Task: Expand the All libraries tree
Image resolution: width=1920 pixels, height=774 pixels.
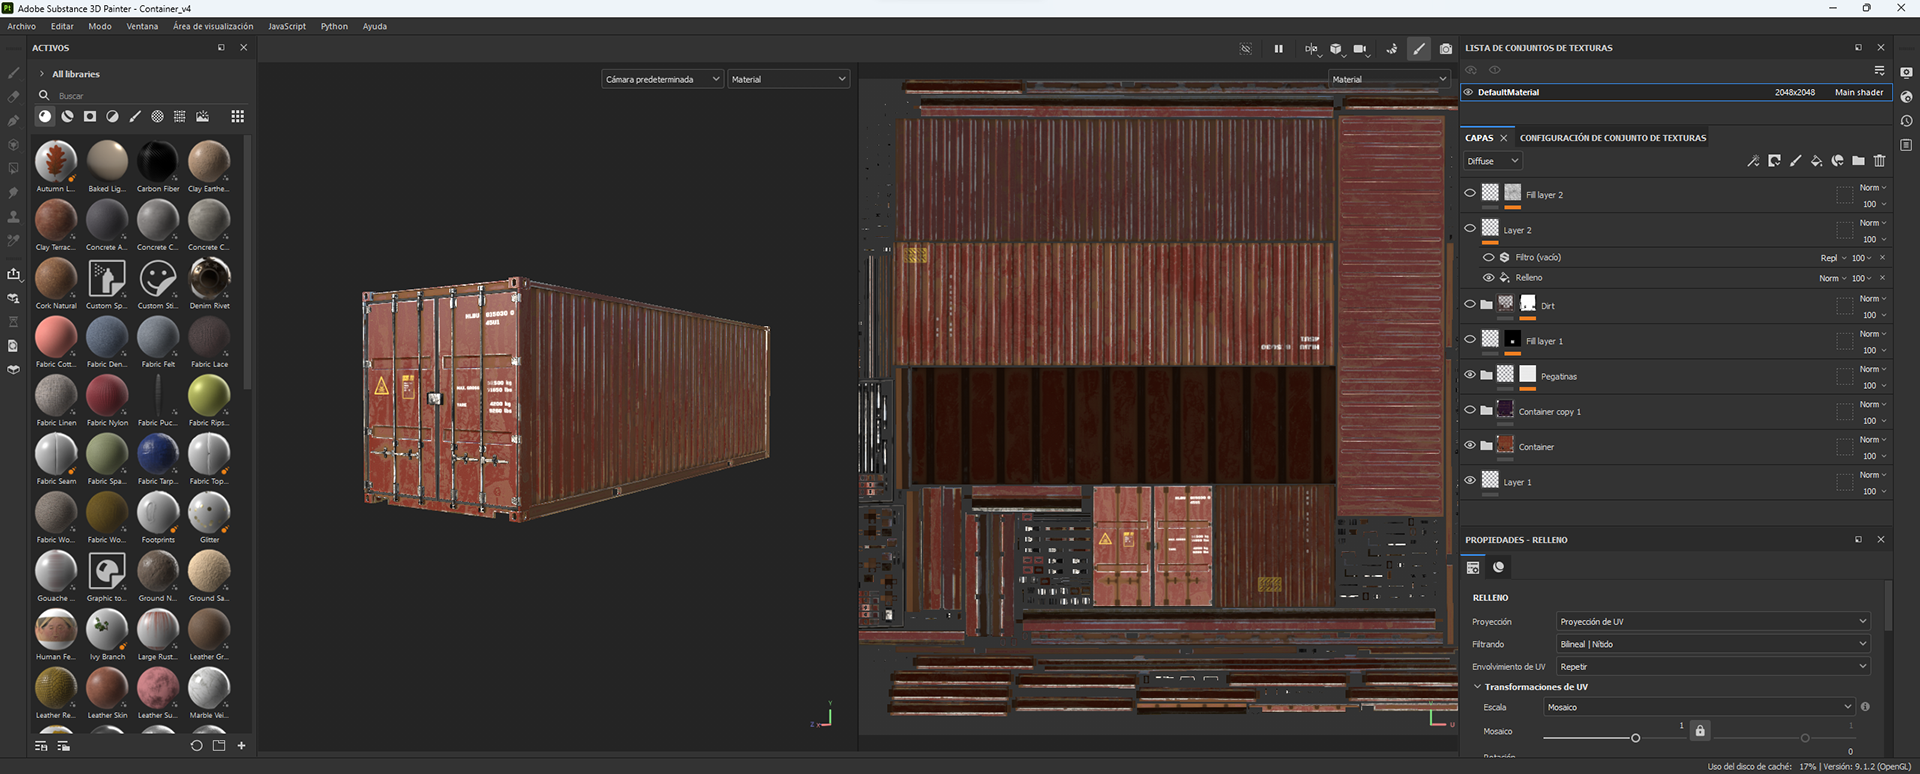Action: point(42,74)
